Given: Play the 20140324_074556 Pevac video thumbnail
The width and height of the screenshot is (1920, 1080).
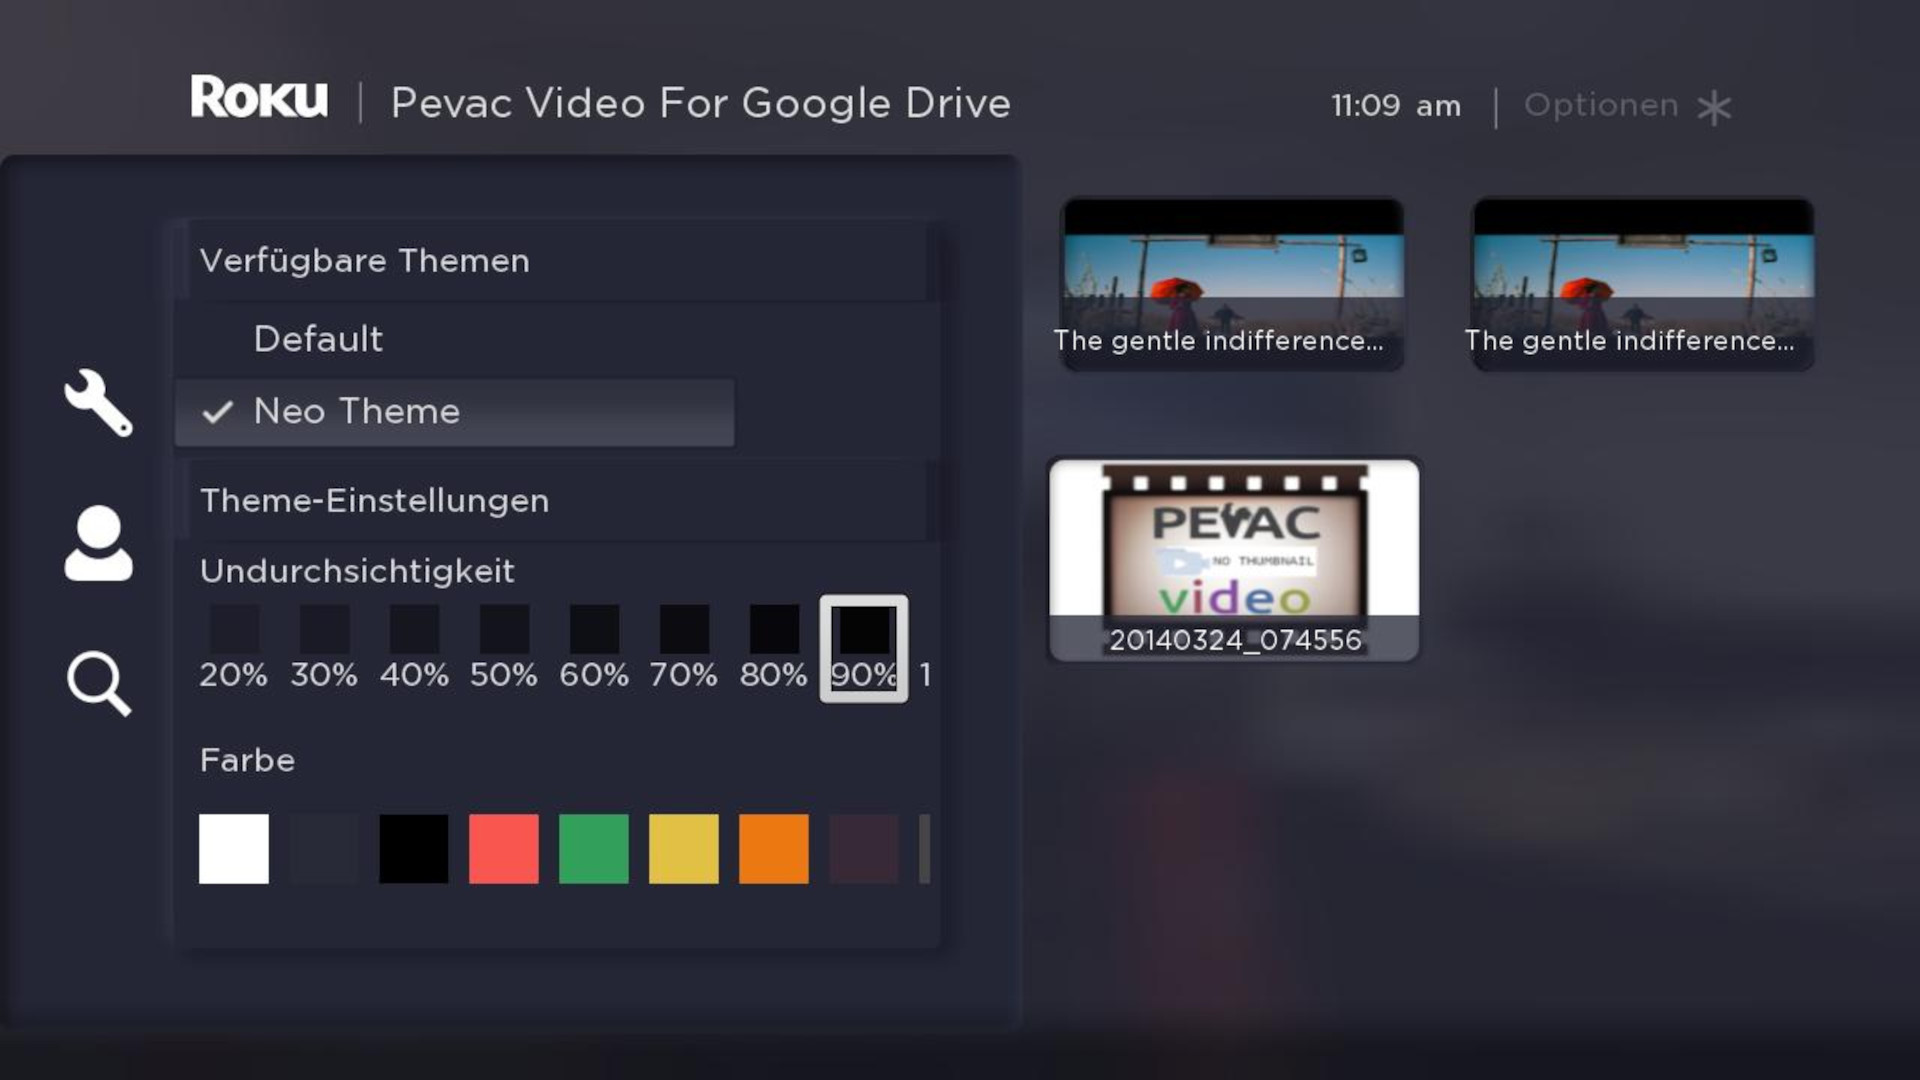Looking at the screenshot, I should [x=1234, y=560].
